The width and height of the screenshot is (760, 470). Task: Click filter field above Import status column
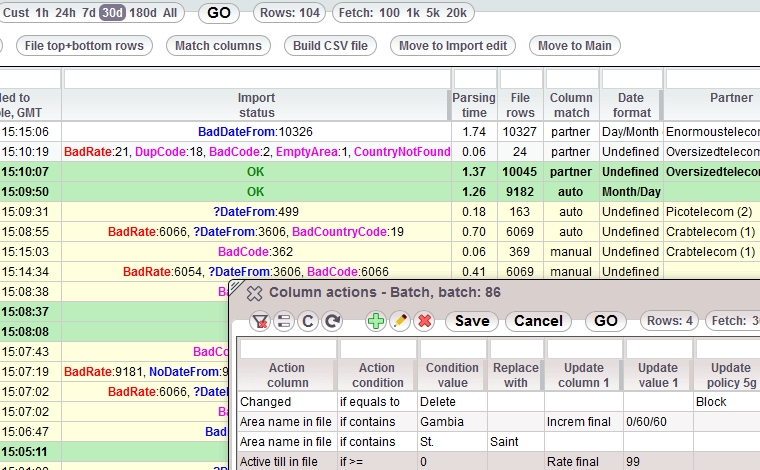tap(255, 78)
